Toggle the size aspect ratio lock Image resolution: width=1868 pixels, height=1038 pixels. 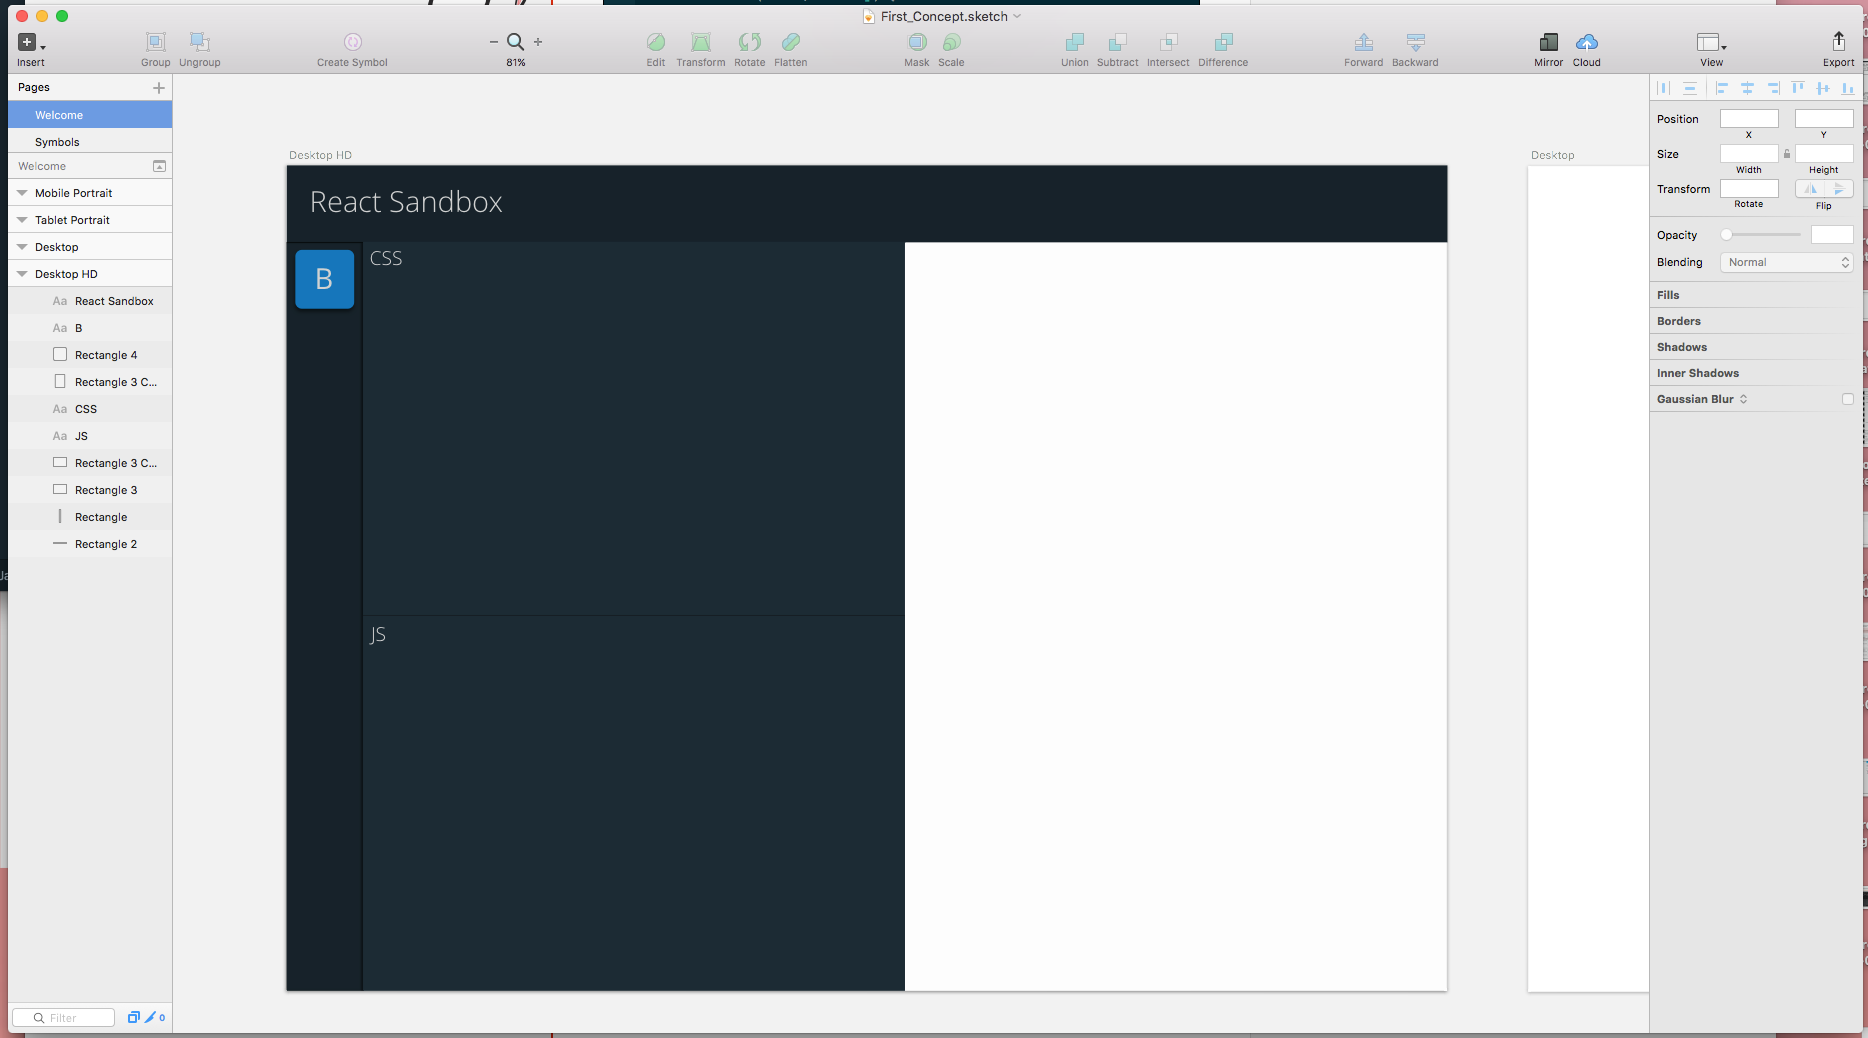(x=1787, y=154)
